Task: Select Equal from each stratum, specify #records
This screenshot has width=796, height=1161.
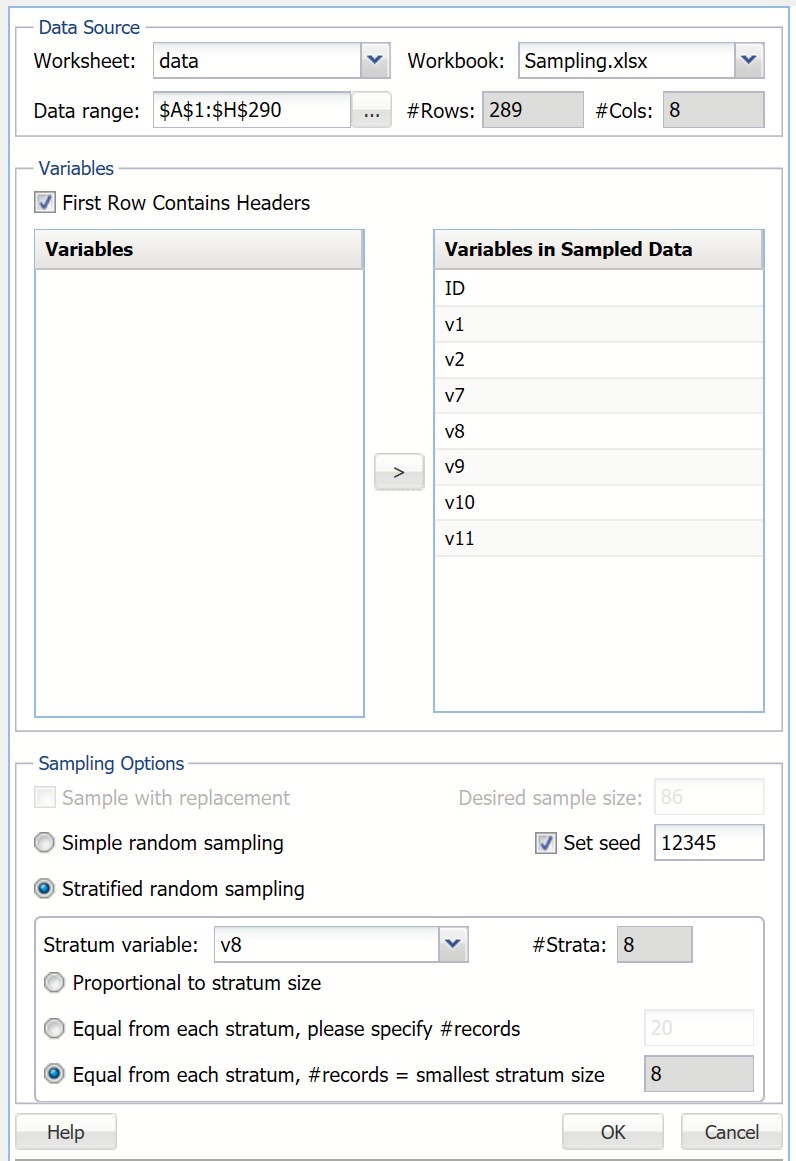Action: 55,1028
